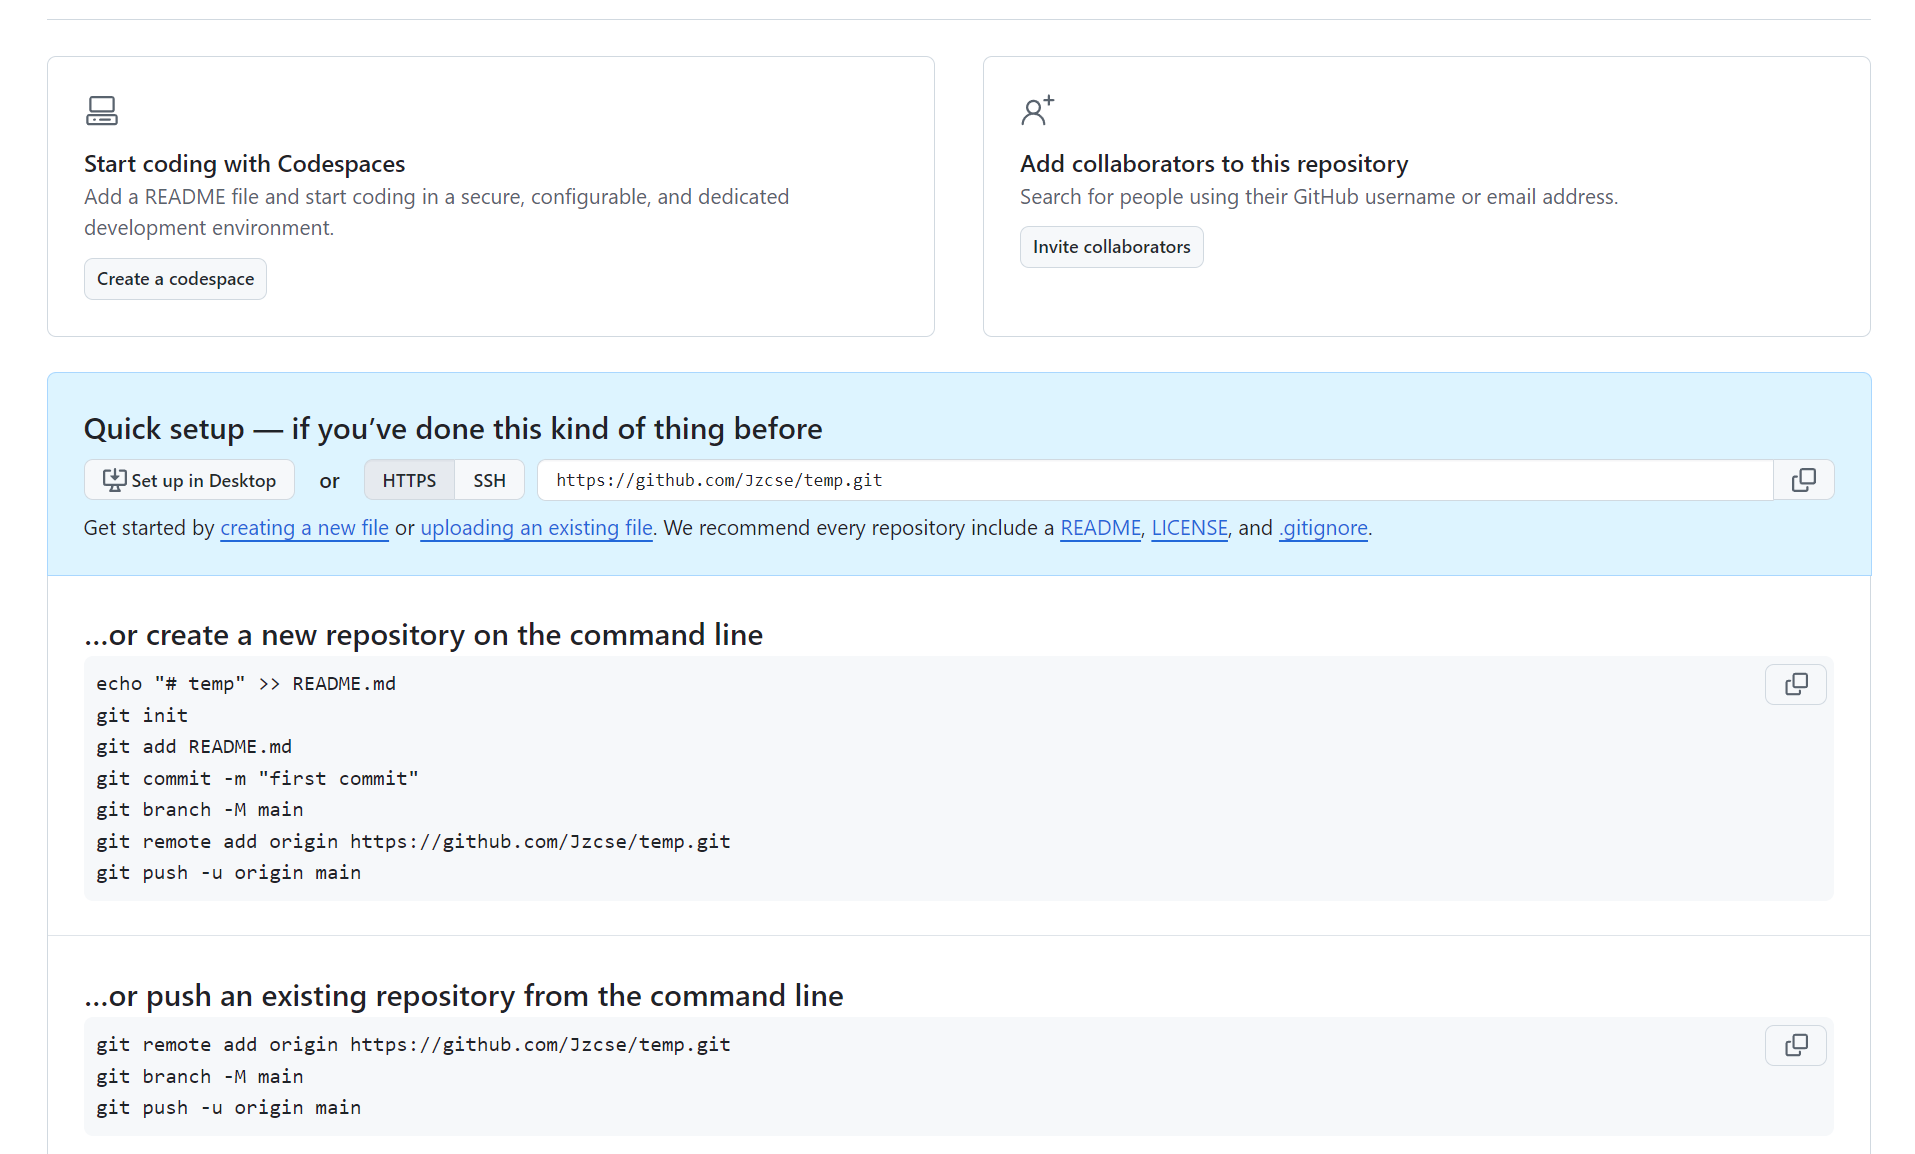Image resolution: width=1915 pixels, height=1154 pixels.
Task: Click the add-person collaborators icon
Action: click(1037, 110)
